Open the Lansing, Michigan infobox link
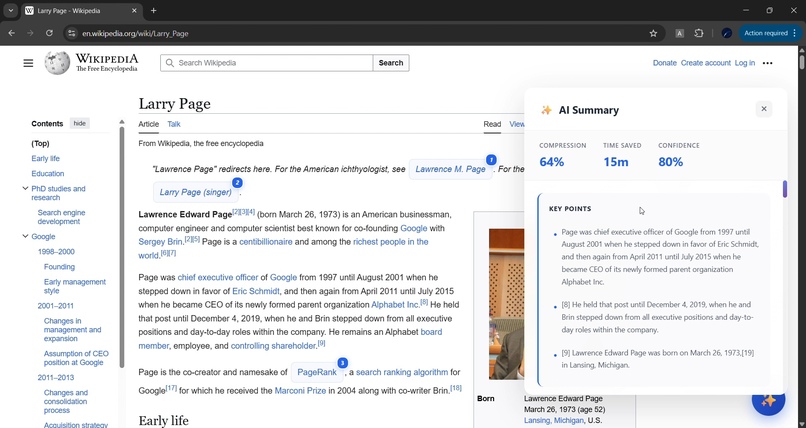Screen dimensions: 806x428 (x=554, y=420)
